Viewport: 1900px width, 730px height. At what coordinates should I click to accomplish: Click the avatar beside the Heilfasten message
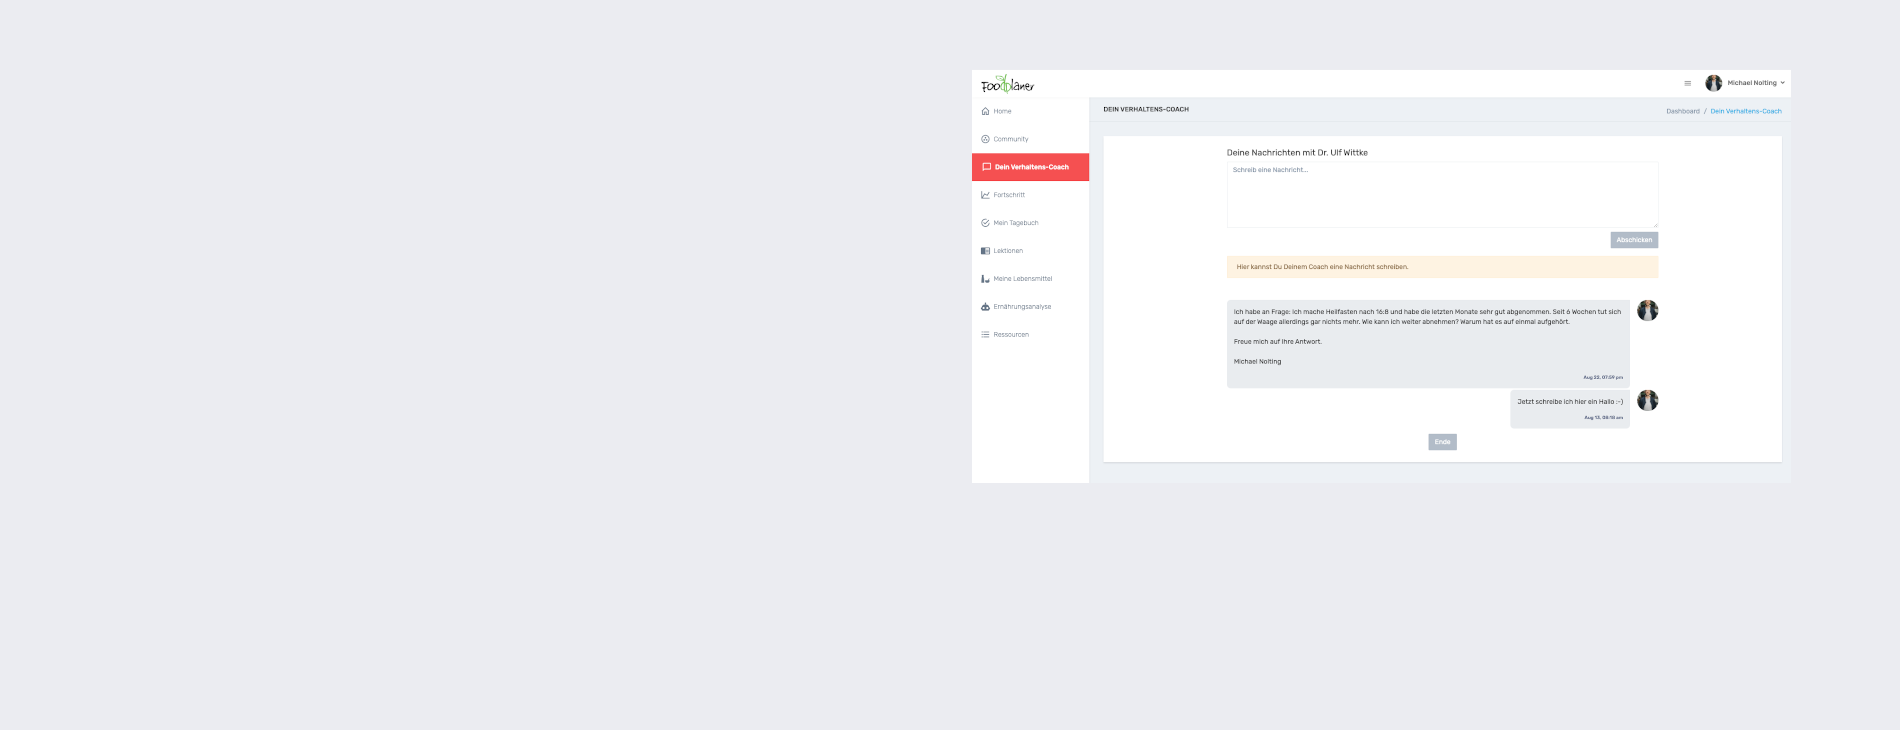[1647, 311]
